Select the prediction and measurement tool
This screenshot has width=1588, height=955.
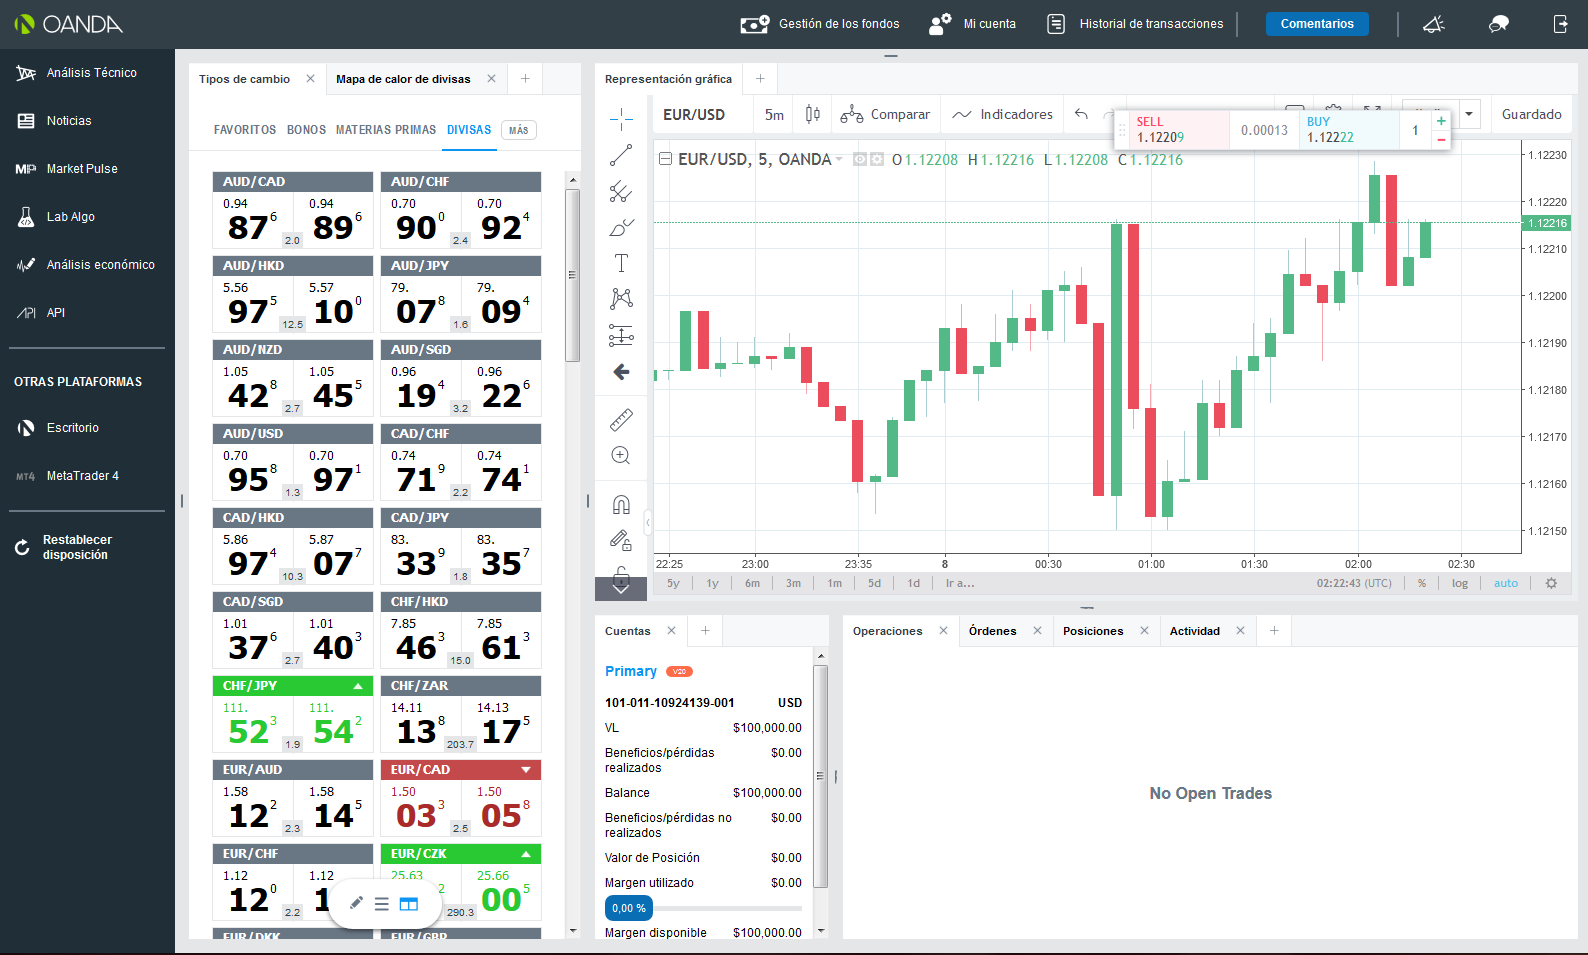621,335
